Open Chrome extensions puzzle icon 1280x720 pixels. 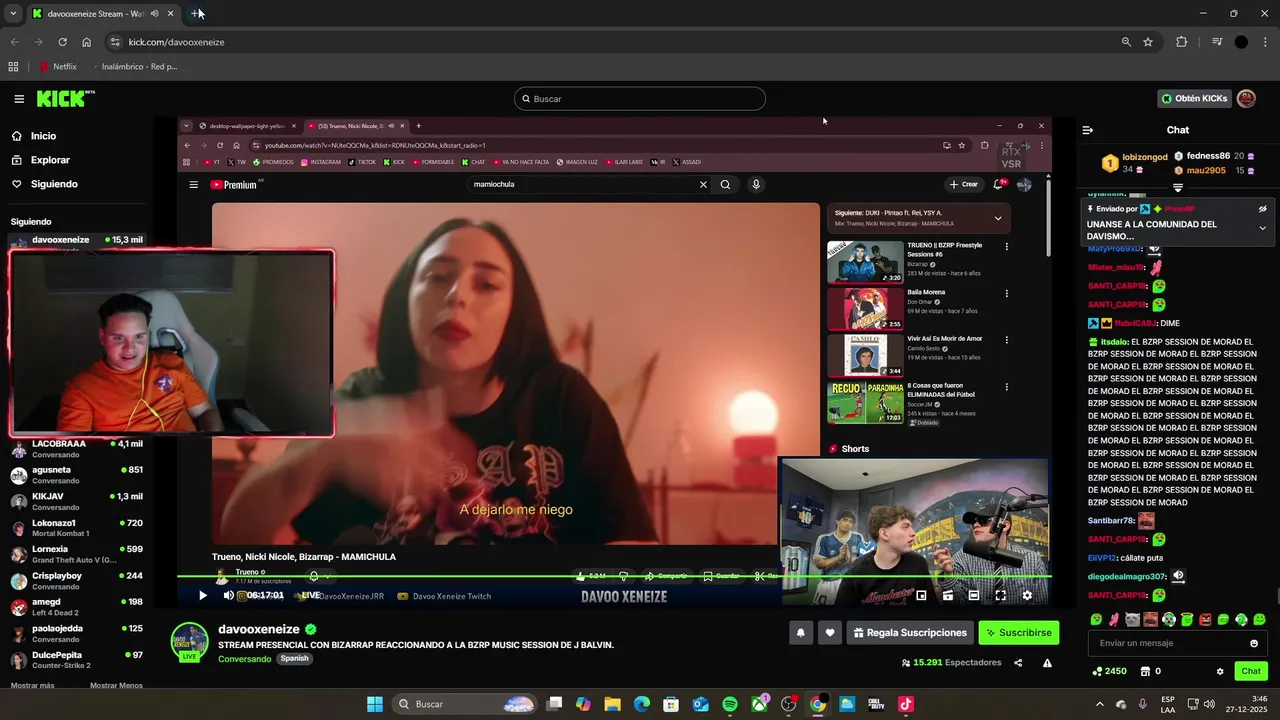point(1181,42)
